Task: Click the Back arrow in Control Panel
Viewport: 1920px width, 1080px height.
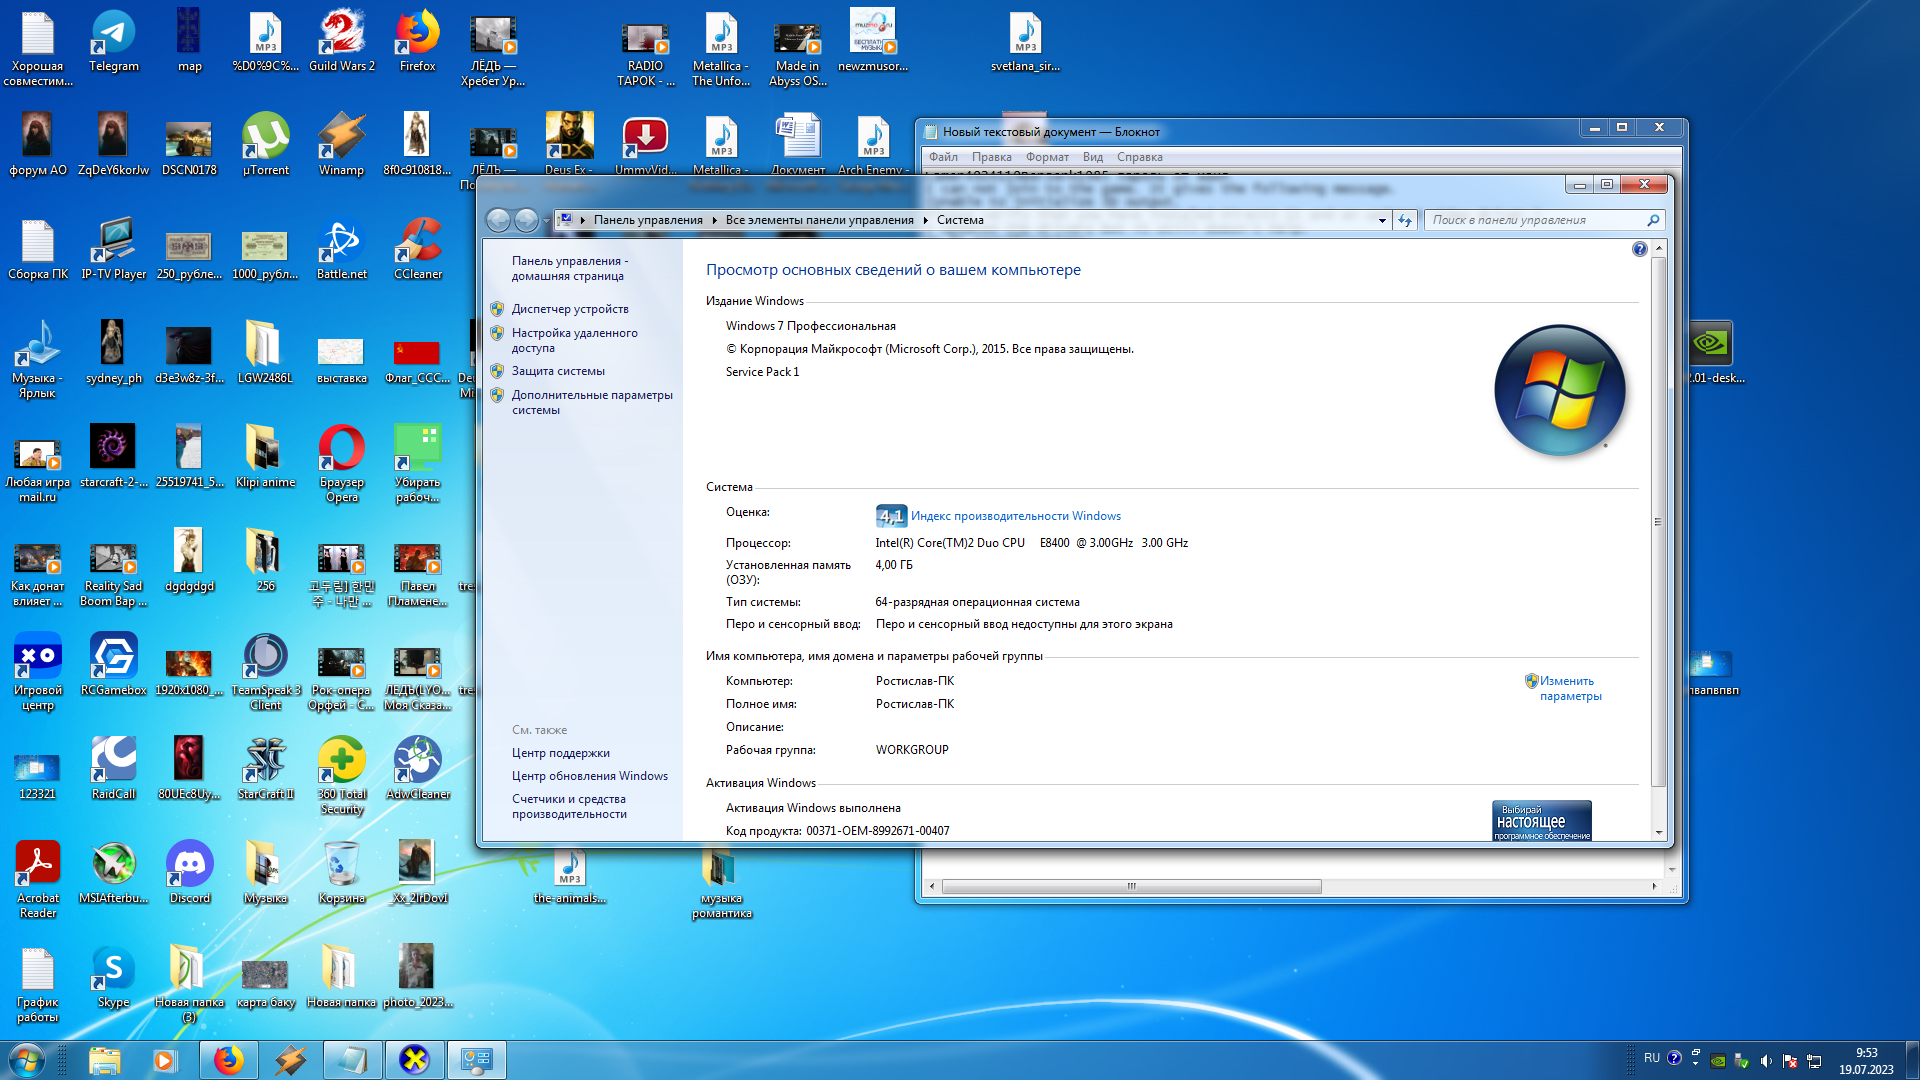Action: point(498,220)
